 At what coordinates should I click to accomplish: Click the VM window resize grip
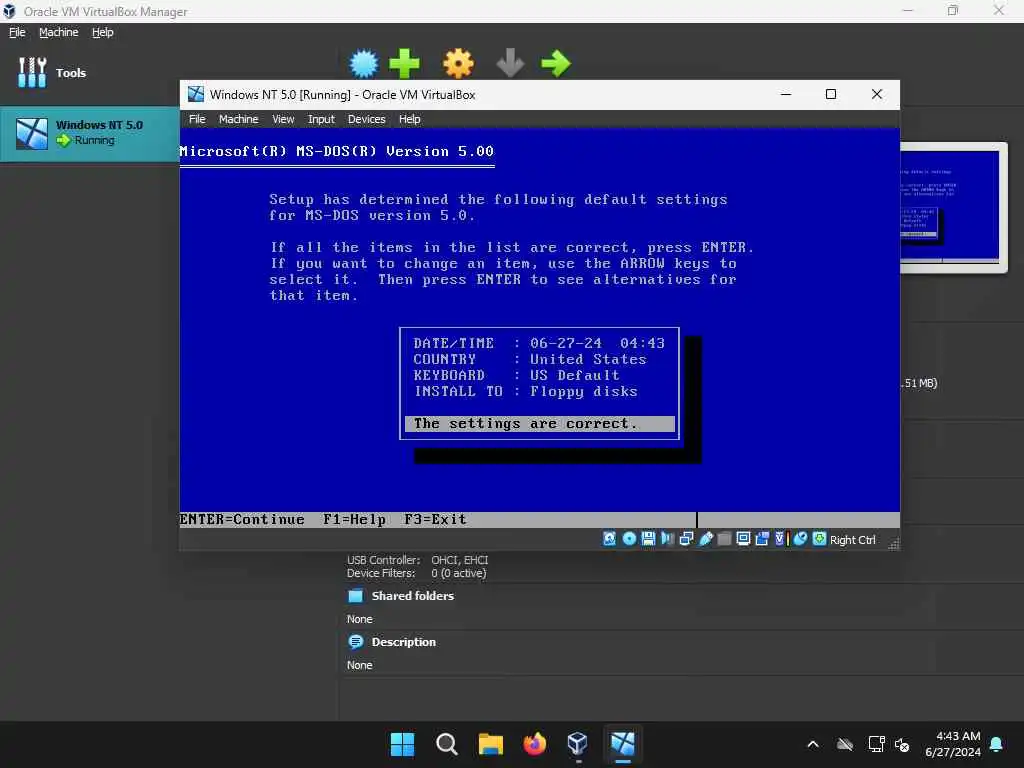click(893, 544)
